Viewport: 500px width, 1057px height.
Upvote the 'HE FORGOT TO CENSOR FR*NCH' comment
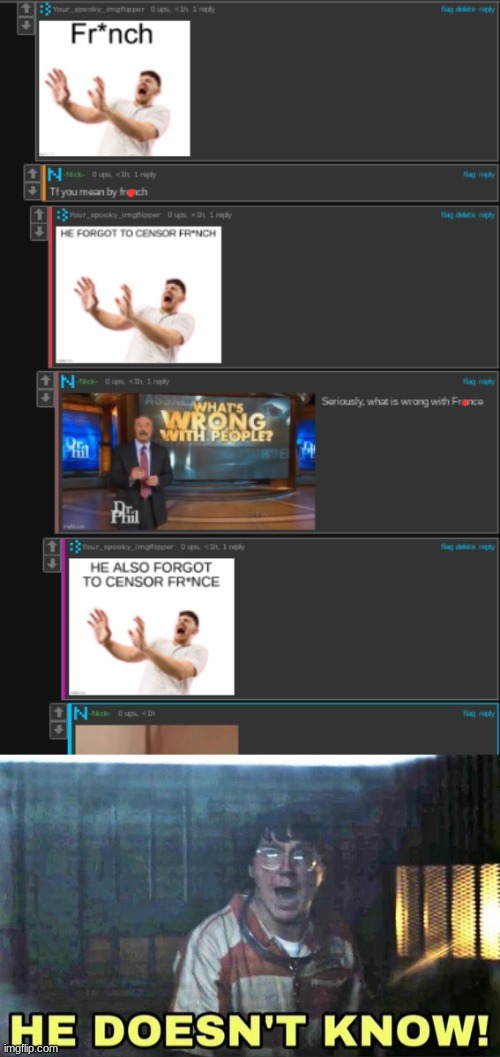[x=38, y=215]
